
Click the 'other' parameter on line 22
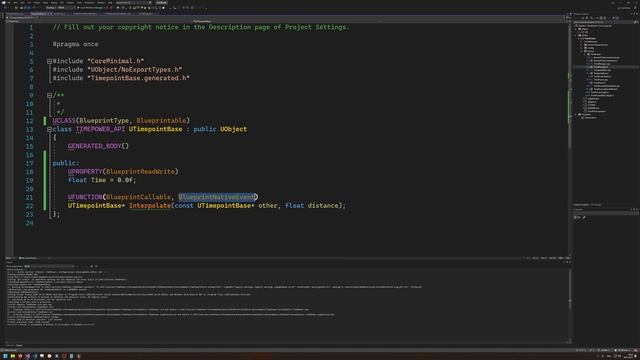[x=268, y=206]
